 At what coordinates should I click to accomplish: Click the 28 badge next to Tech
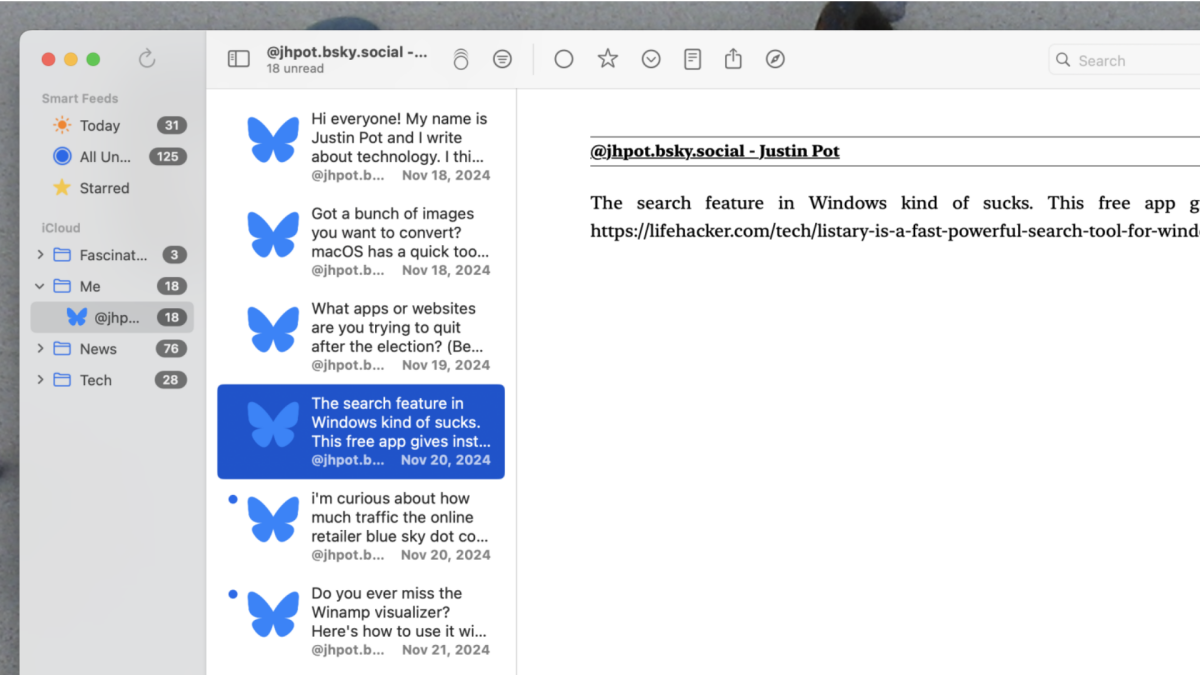(171, 380)
